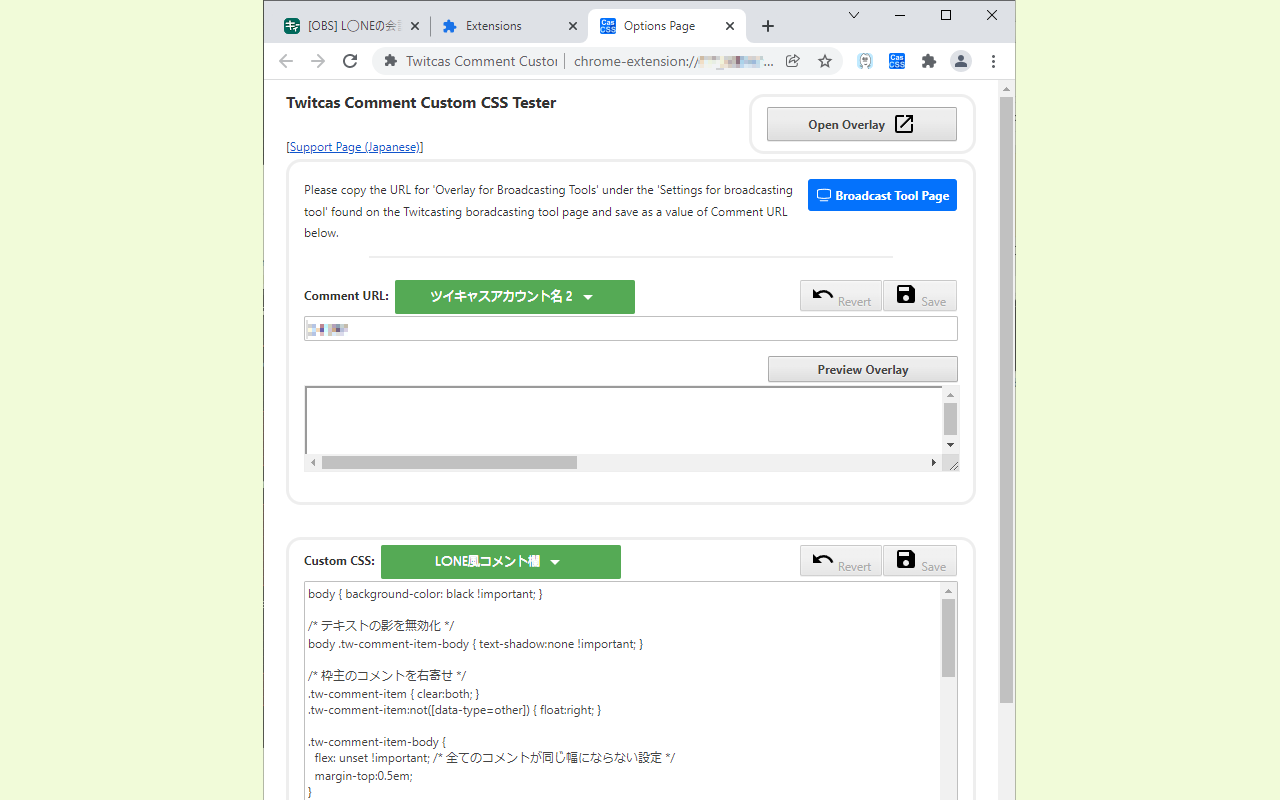This screenshot has height=800, width=1280.
Task: Maximize the Chrome window
Action: [946, 15]
